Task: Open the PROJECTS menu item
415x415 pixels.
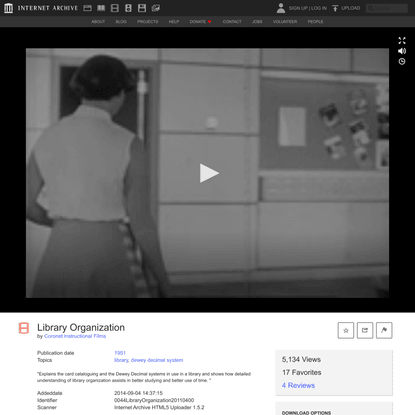Action: click(148, 22)
